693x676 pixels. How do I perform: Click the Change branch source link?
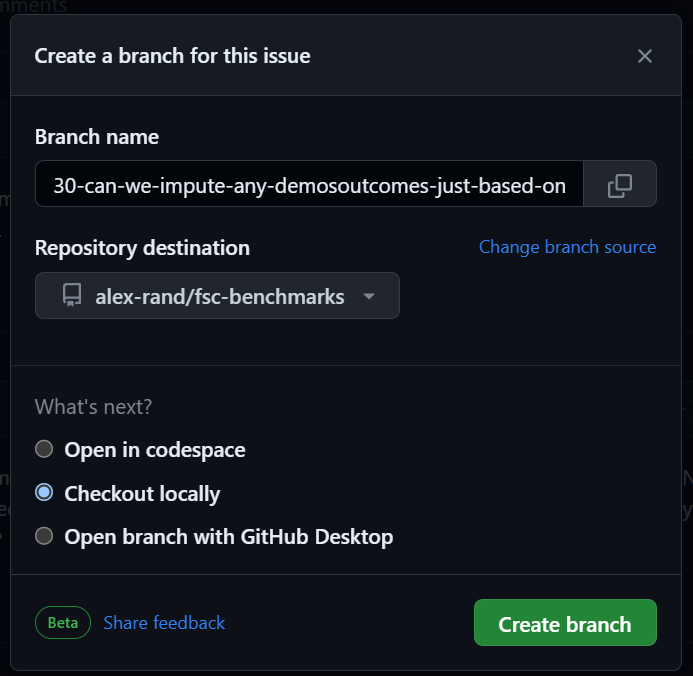567,247
